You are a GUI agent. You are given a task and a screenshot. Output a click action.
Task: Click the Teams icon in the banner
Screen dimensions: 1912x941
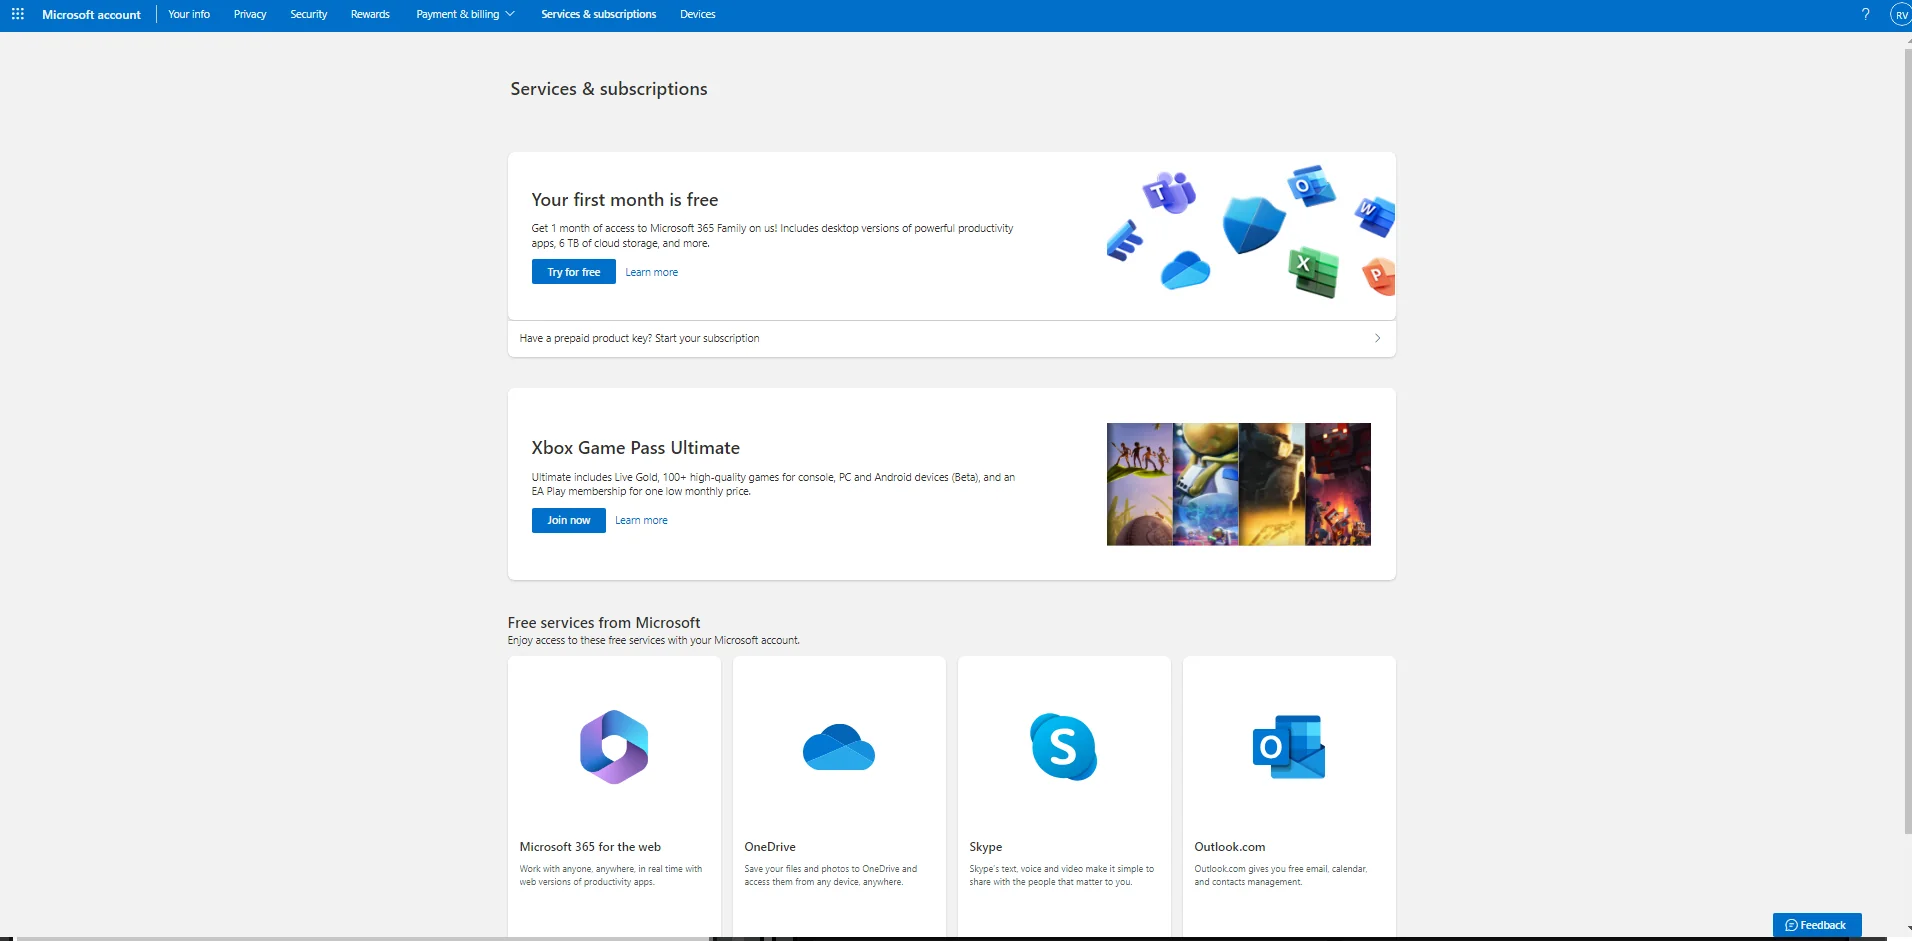pyautogui.click(x=1169, y=191)
